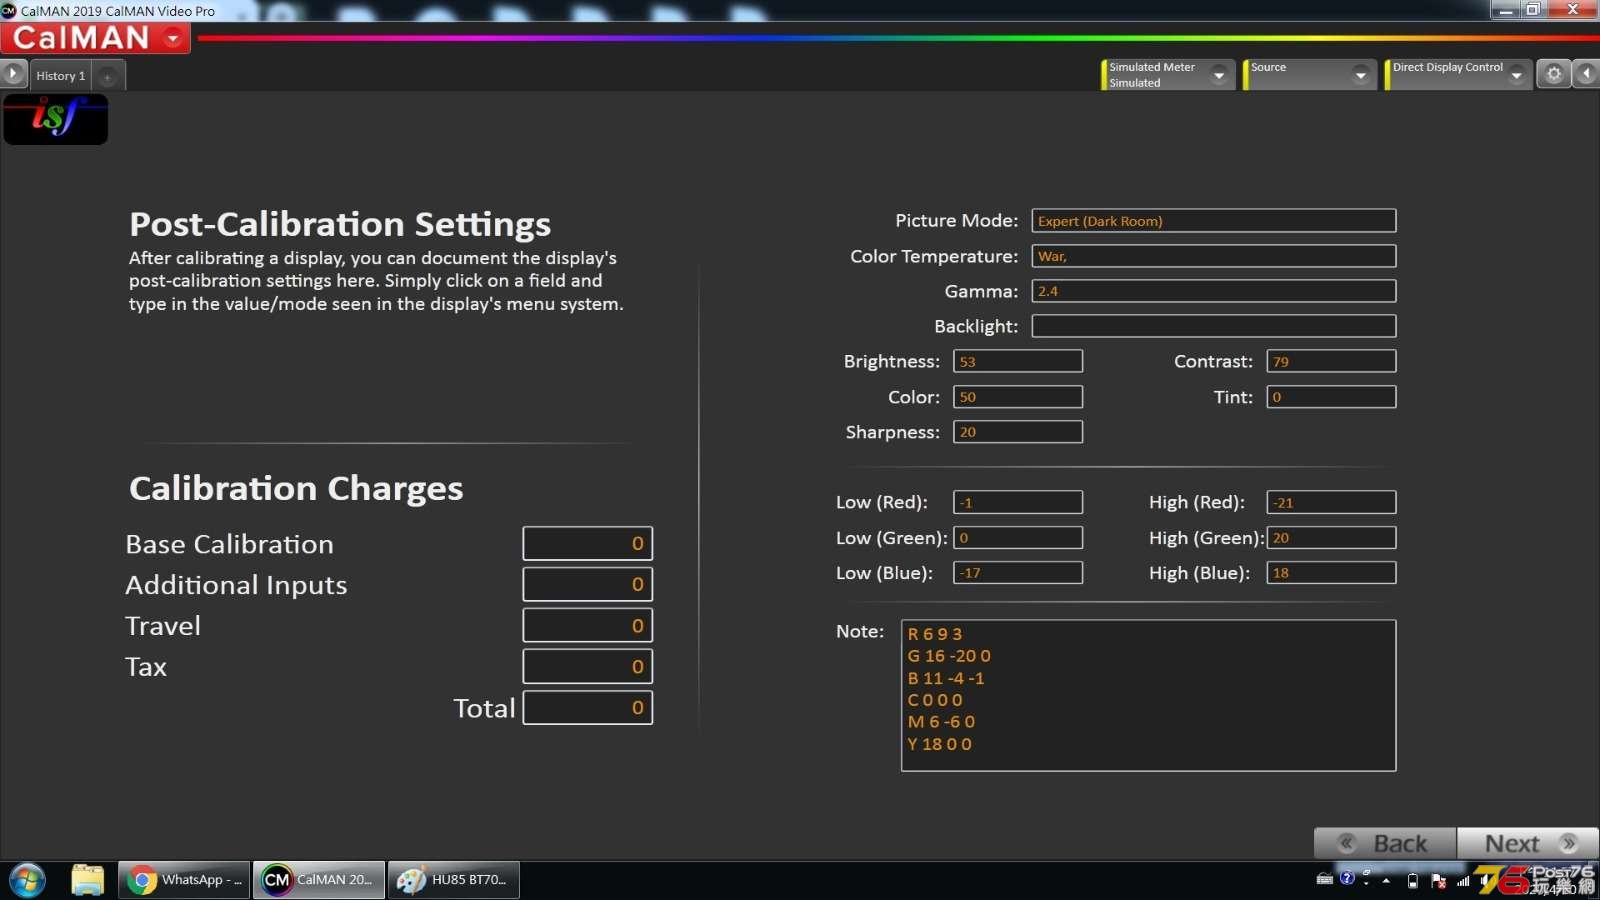This screenshot has width=1600, height=900.
Task: Add a new history tab
Action: coord(108,76)
